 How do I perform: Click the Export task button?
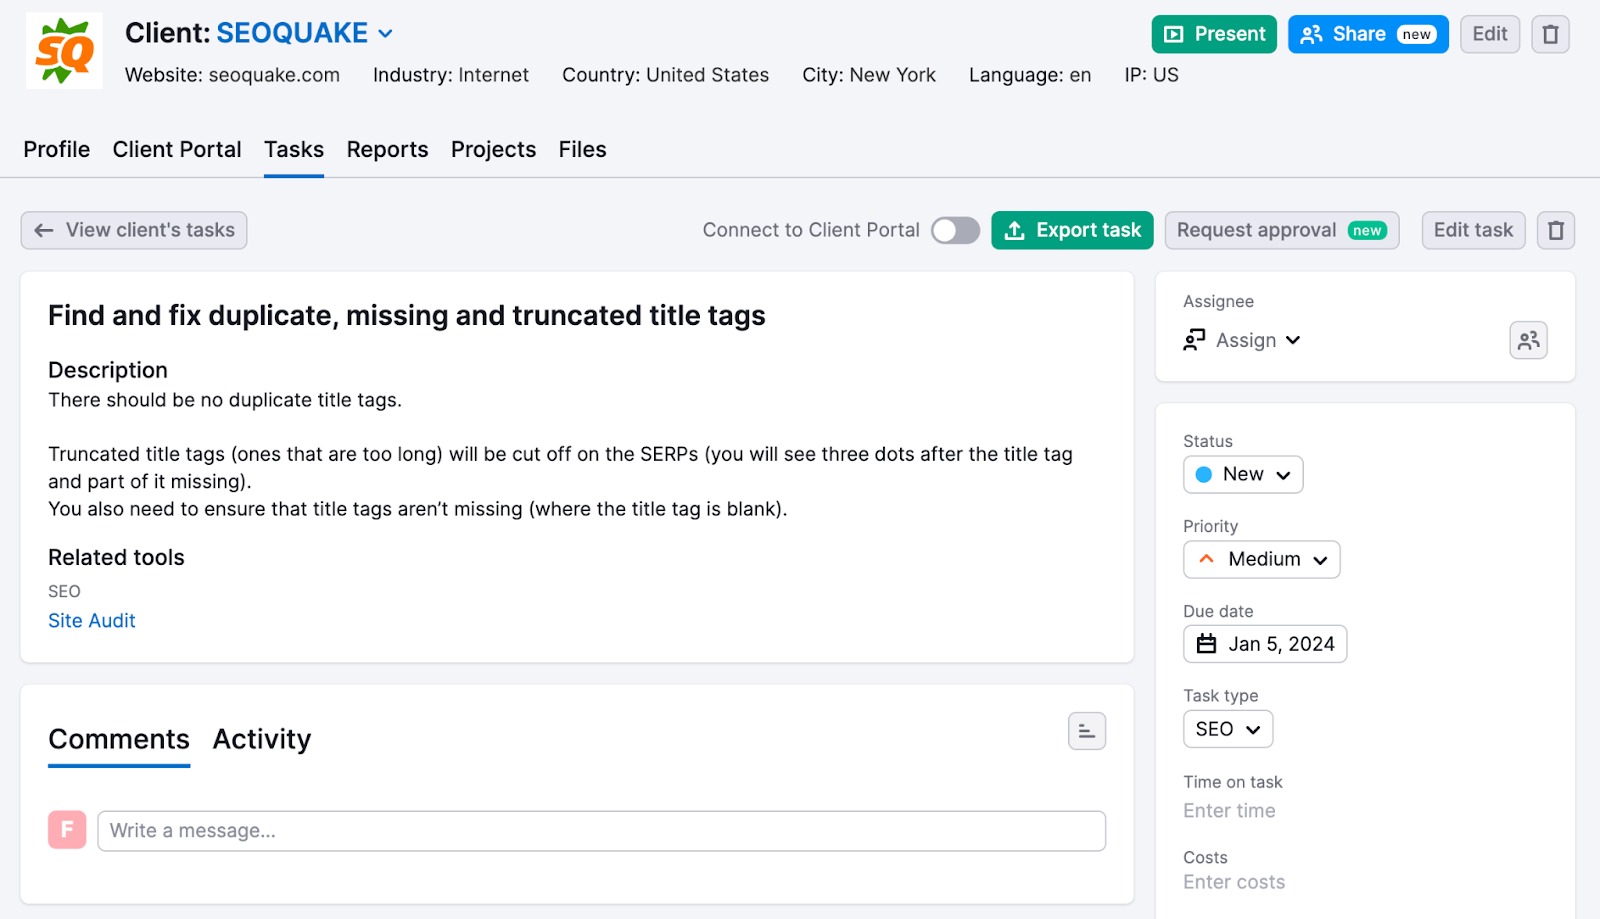[1072, 230]
